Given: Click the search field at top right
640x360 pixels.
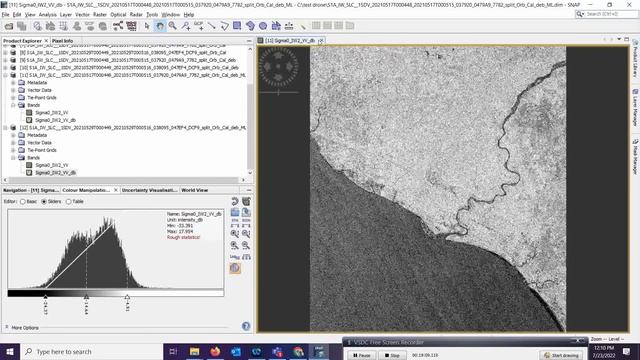Looking at the screenshot, I should point(607,14).
